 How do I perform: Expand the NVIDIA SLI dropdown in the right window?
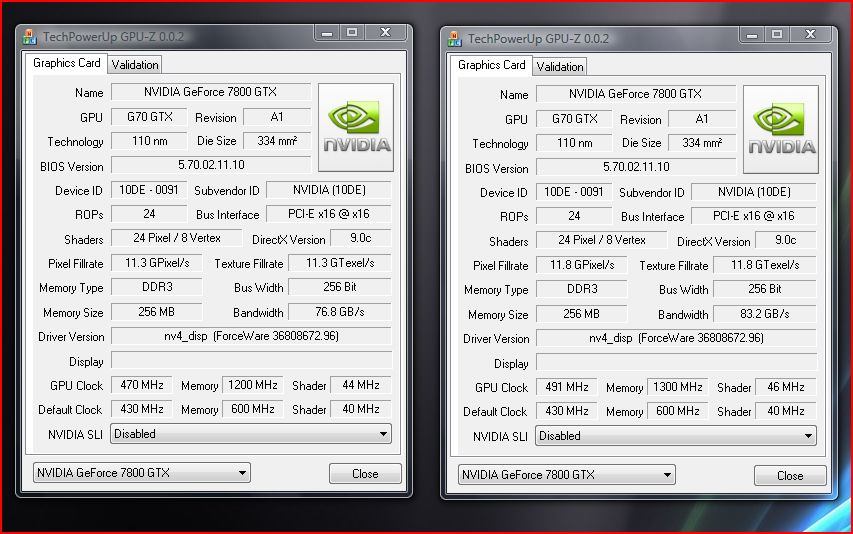pos(676,436)
